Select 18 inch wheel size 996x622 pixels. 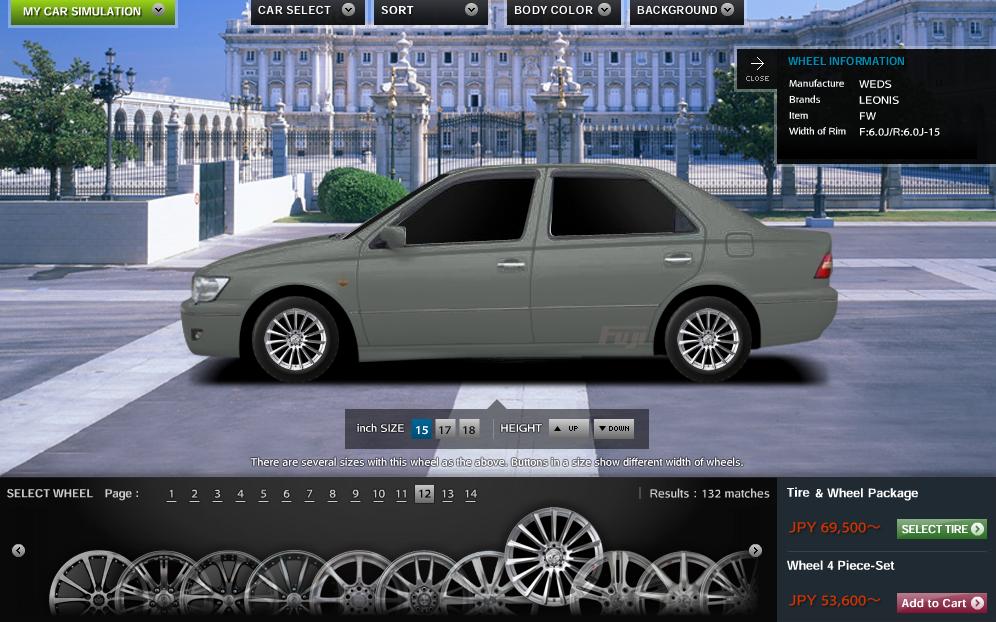[x=468, y=429]
